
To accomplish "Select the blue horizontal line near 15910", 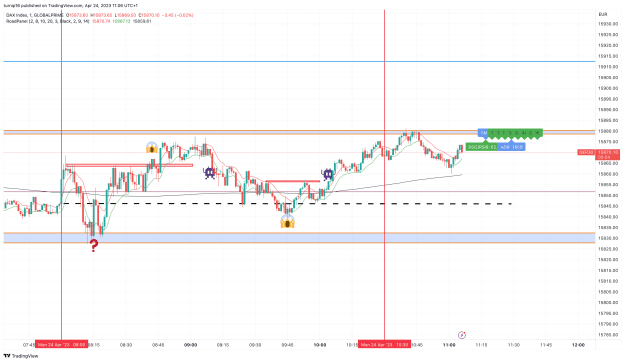I will click(299, 61).
